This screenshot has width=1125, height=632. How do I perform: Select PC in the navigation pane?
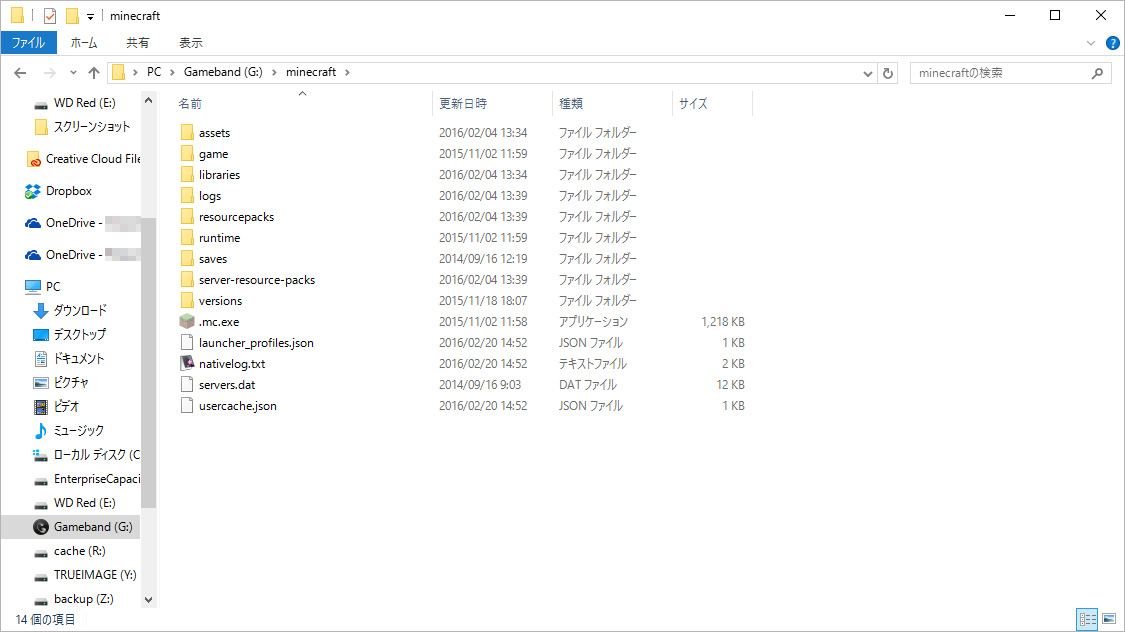43,286
